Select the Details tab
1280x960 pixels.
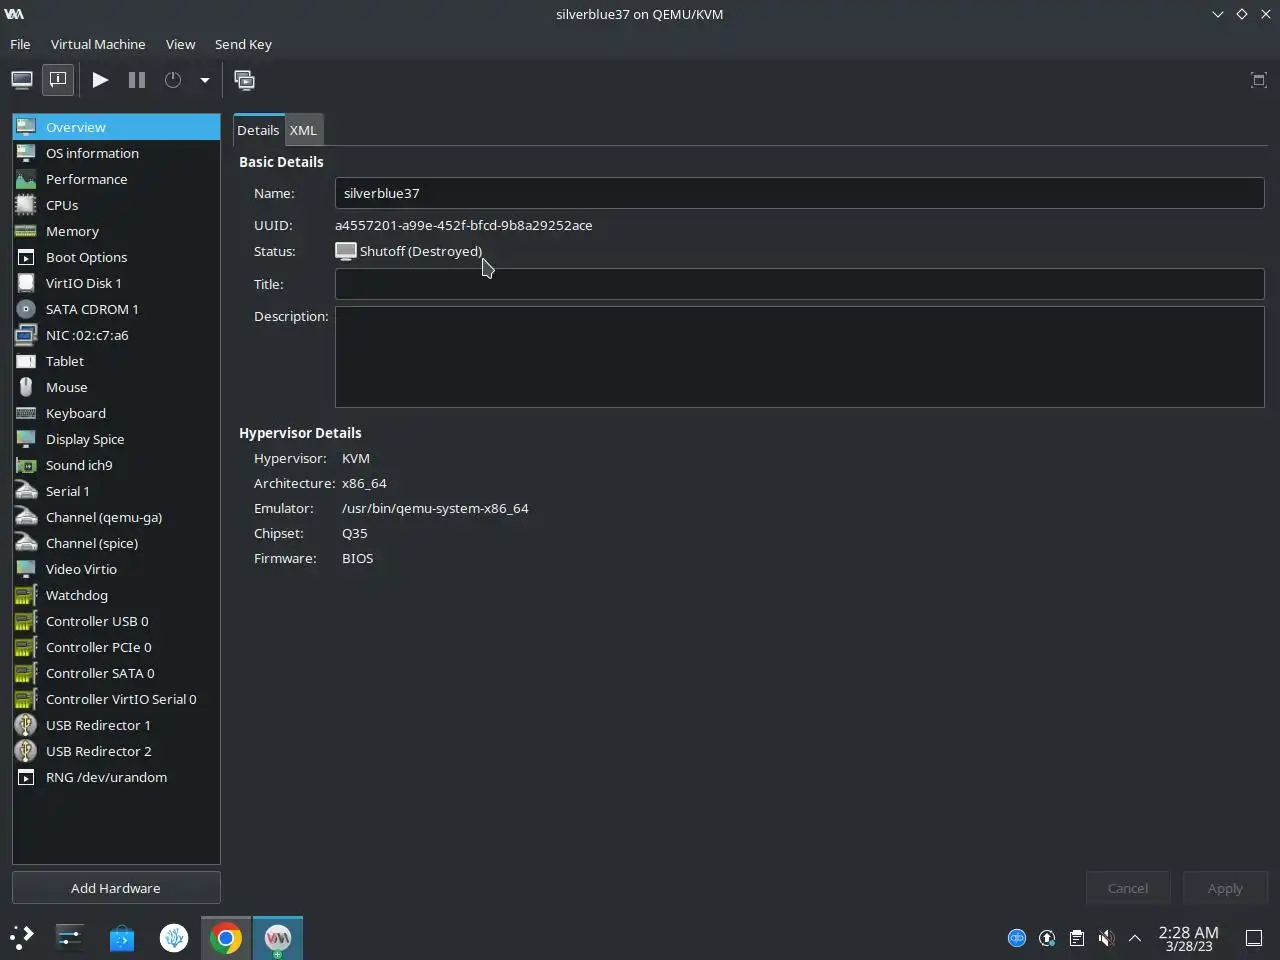click(258, 130)
